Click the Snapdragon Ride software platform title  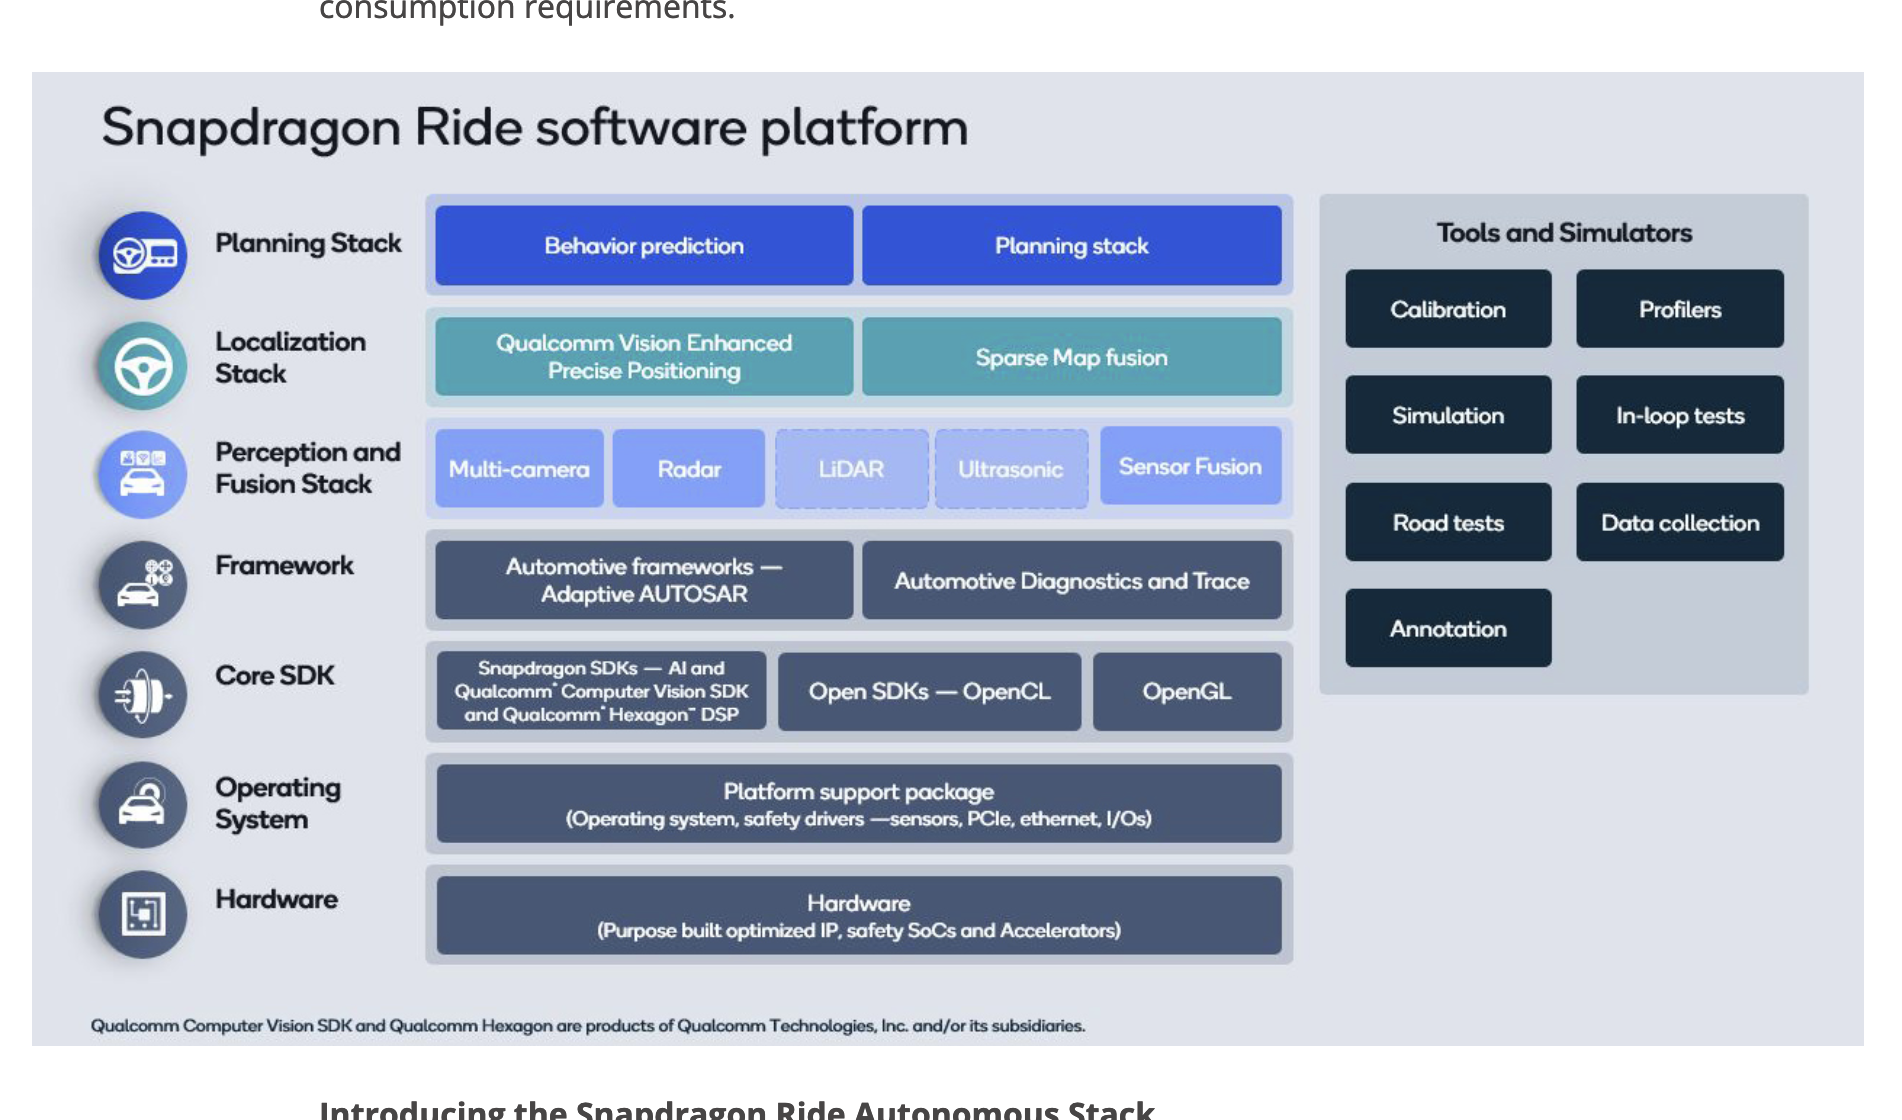coord(535,128)
